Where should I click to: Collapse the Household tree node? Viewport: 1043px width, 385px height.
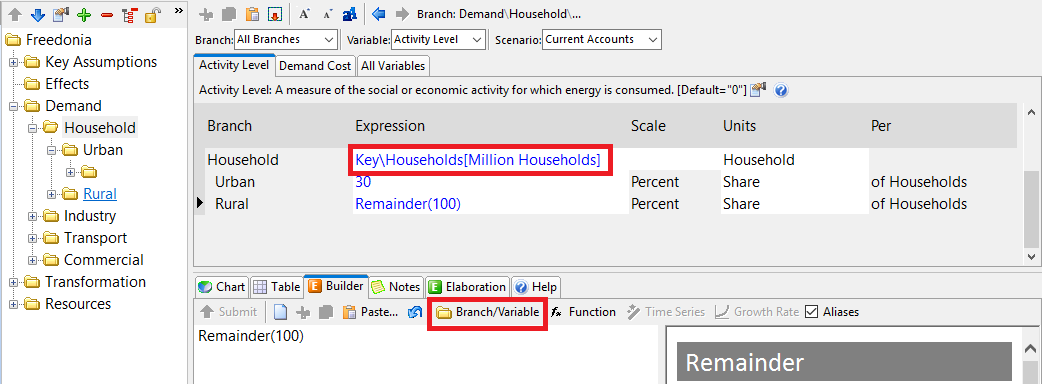point(32,128)
